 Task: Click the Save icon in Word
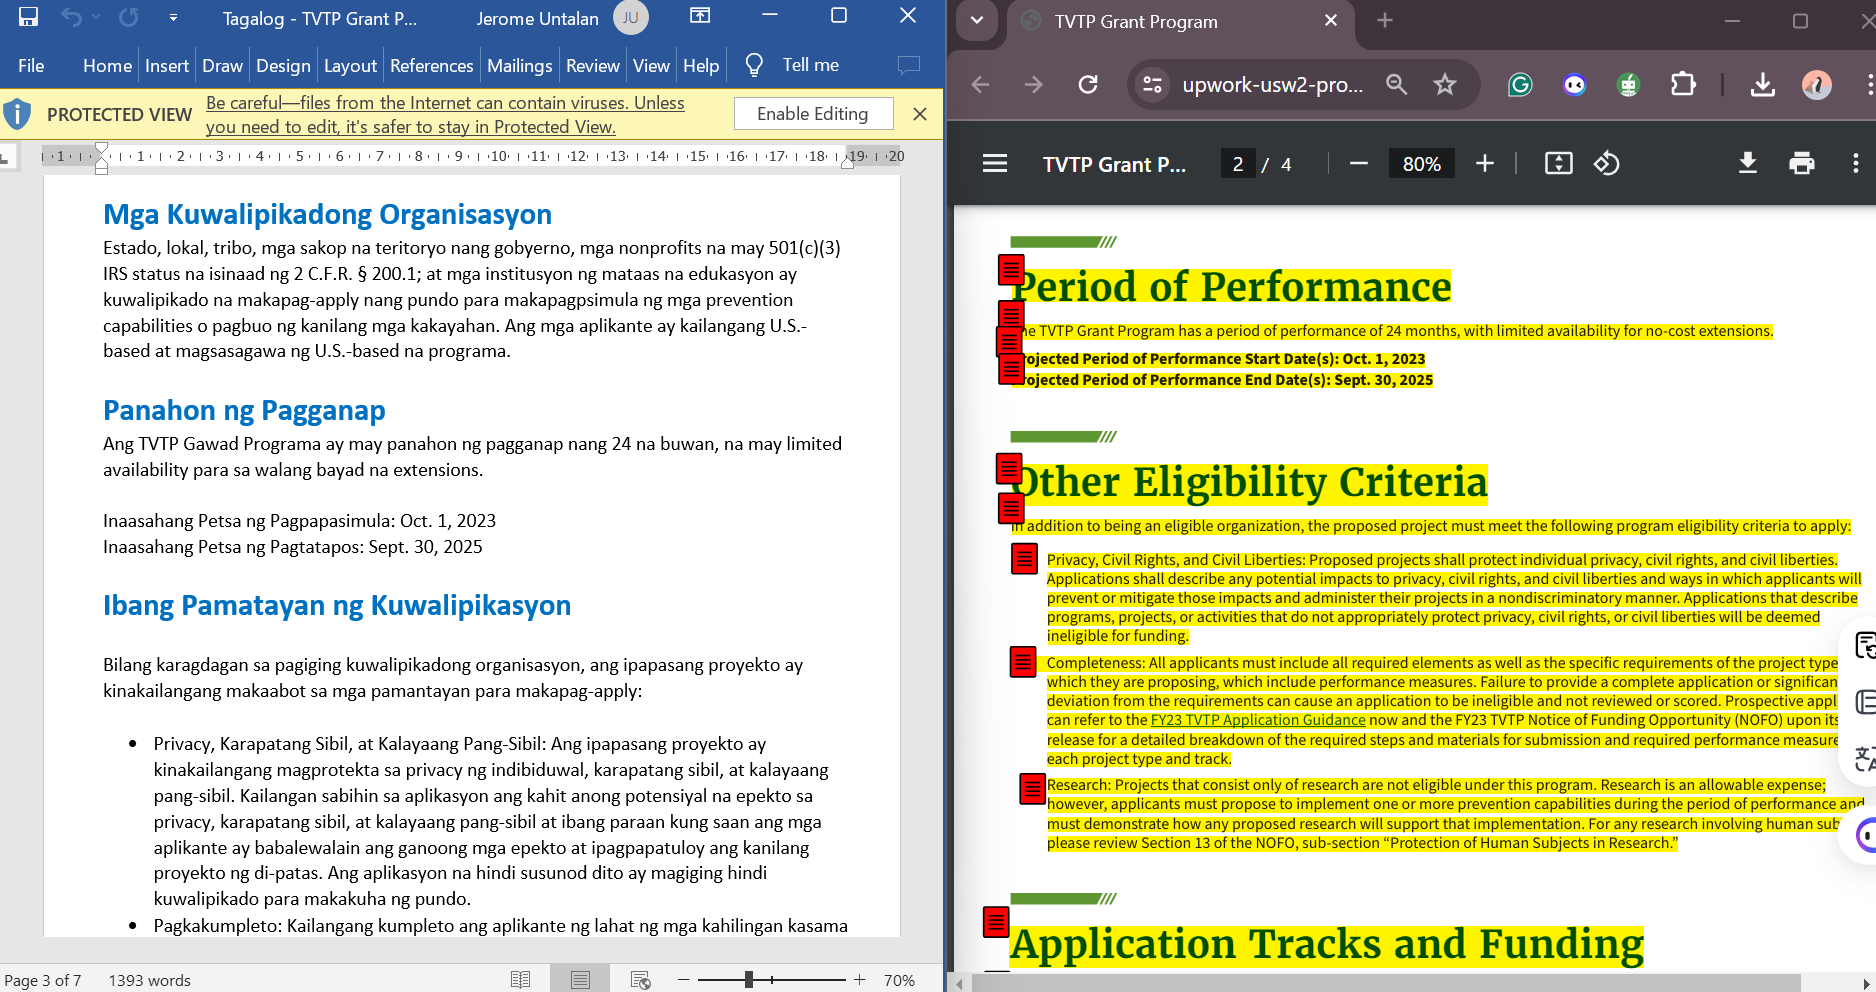tap(28, 16)
